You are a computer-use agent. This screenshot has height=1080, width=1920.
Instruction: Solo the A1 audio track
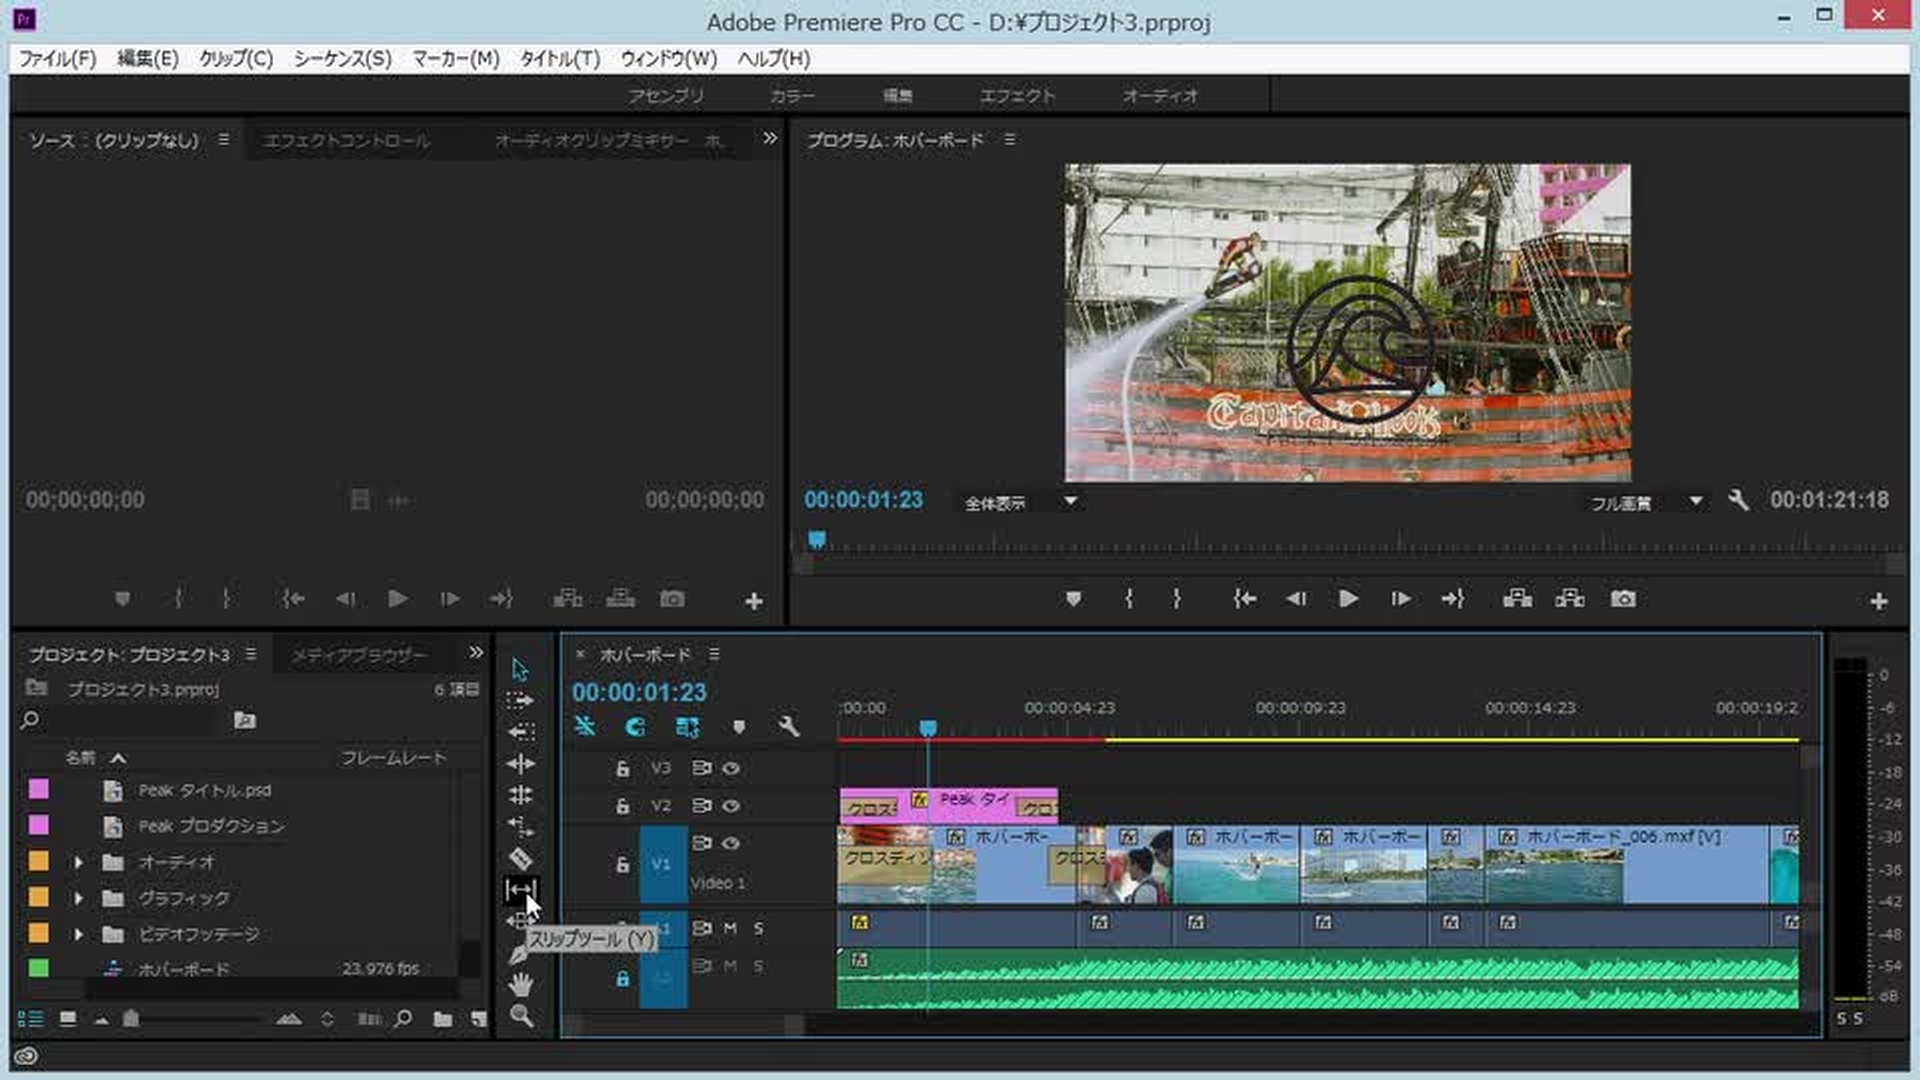(758, 929)
